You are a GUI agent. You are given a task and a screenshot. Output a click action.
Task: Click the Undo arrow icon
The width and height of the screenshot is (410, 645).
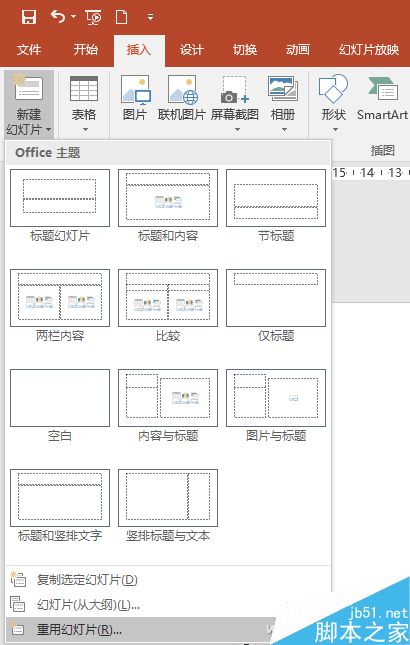coord(58,17)
